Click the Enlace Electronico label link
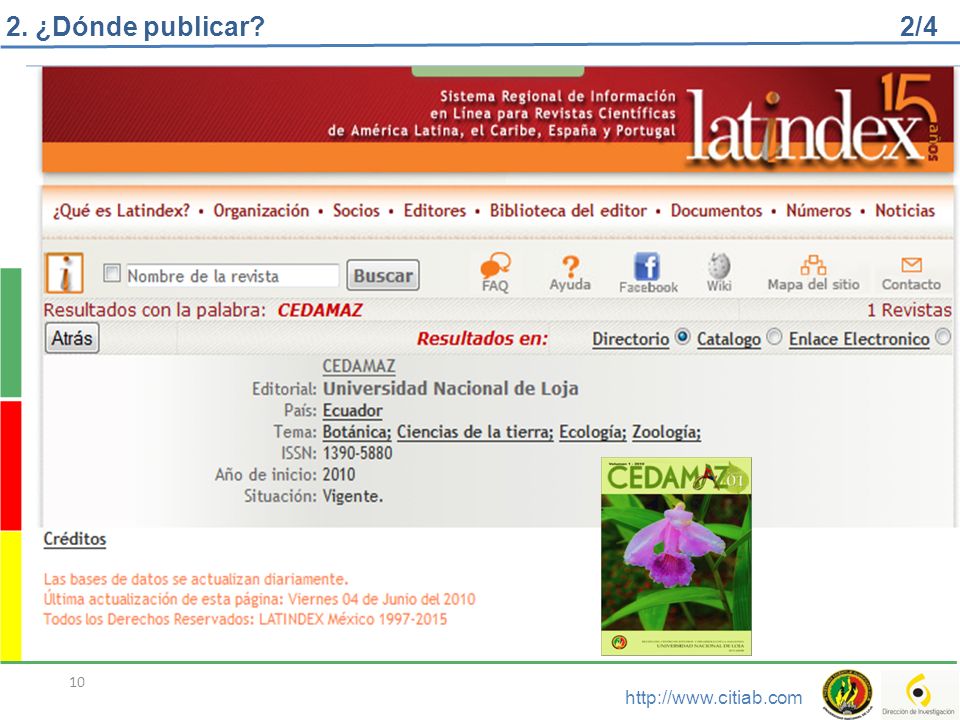Image resolution: width=960 pixels, height=720 pixels. click(x=859, y=339)
